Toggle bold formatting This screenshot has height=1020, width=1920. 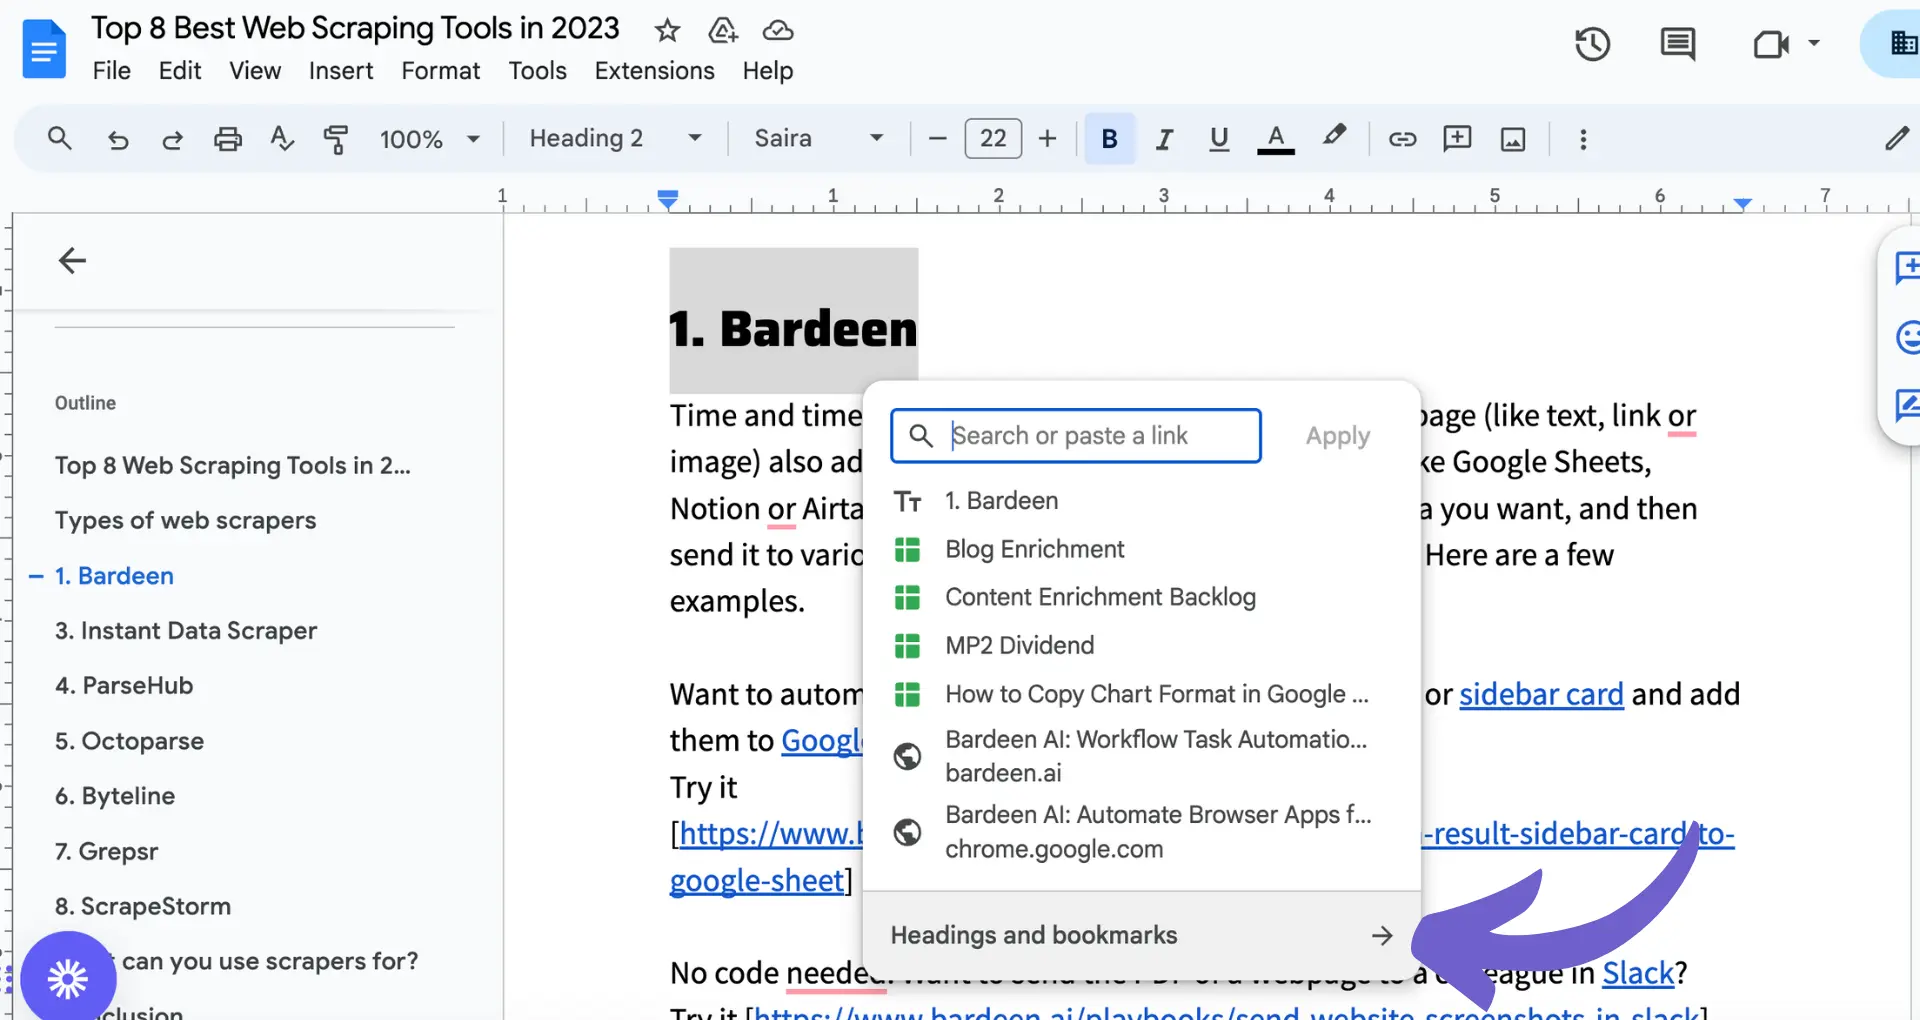(1109, 138)
